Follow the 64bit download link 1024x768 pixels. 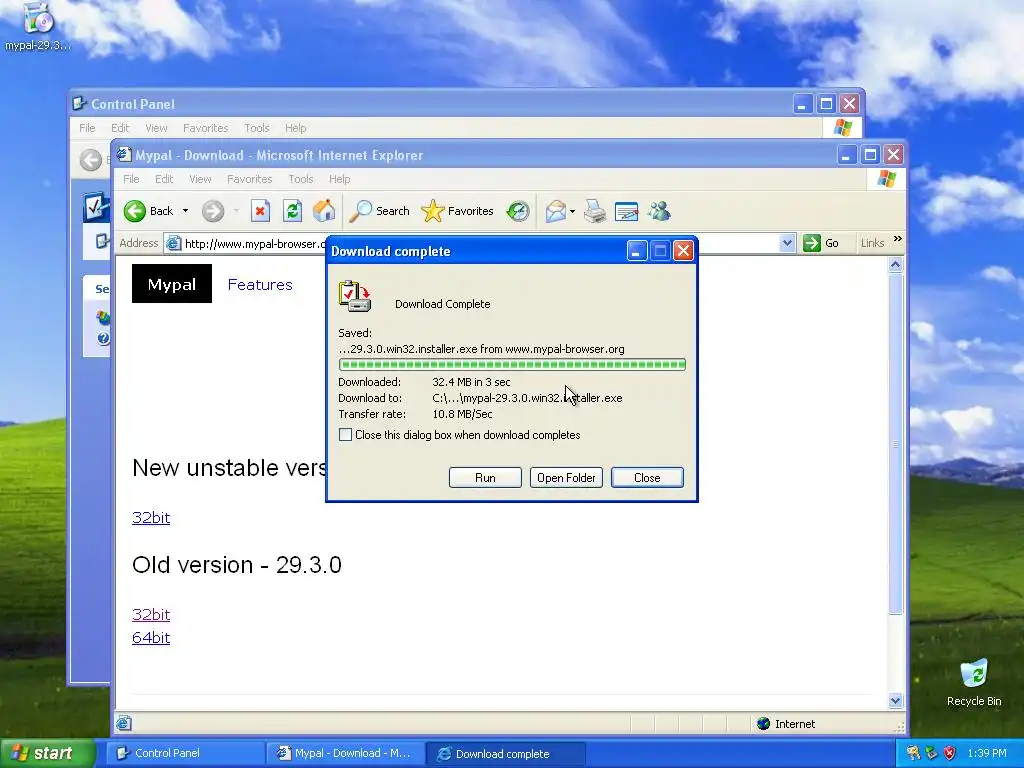151,637
